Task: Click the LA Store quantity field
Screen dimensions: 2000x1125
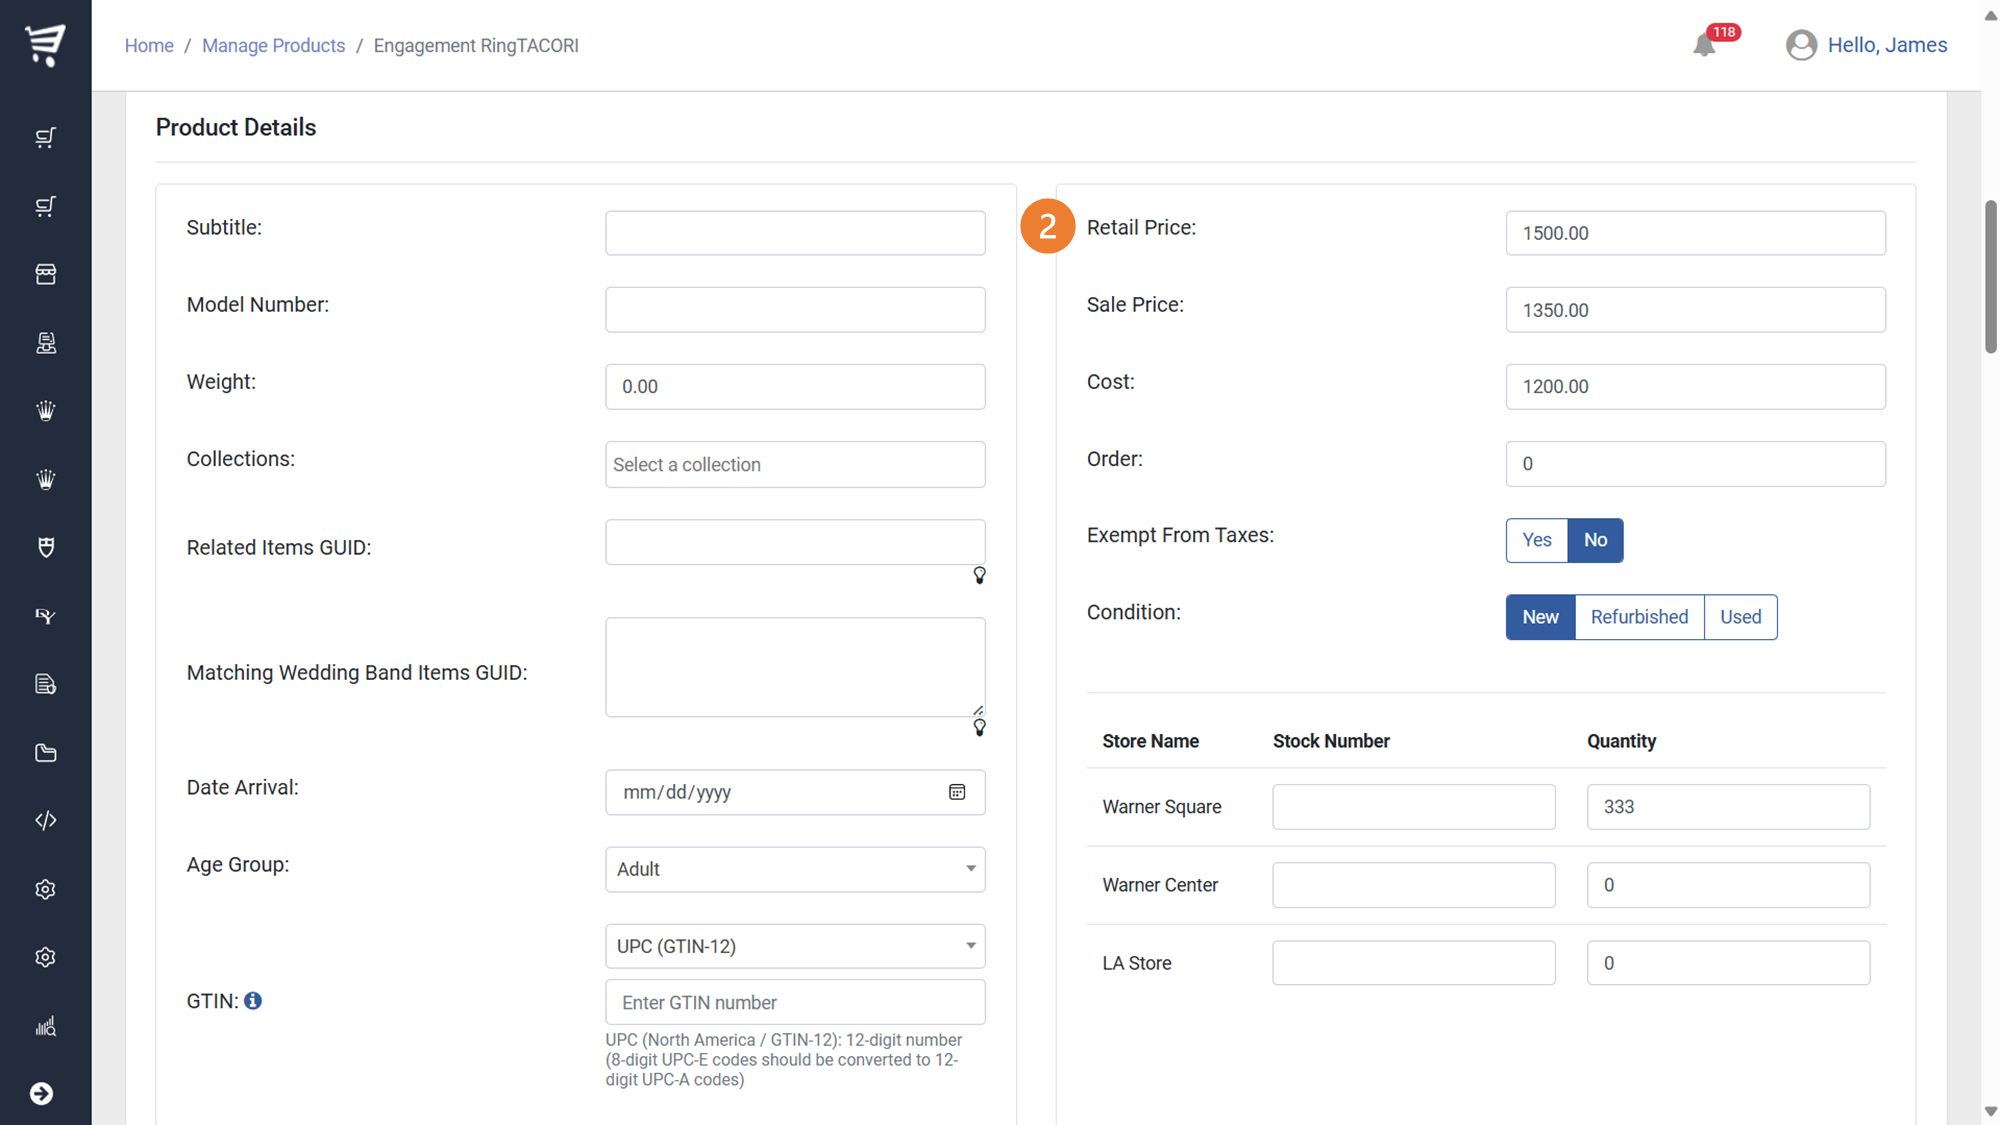Action: [1728, 963]
